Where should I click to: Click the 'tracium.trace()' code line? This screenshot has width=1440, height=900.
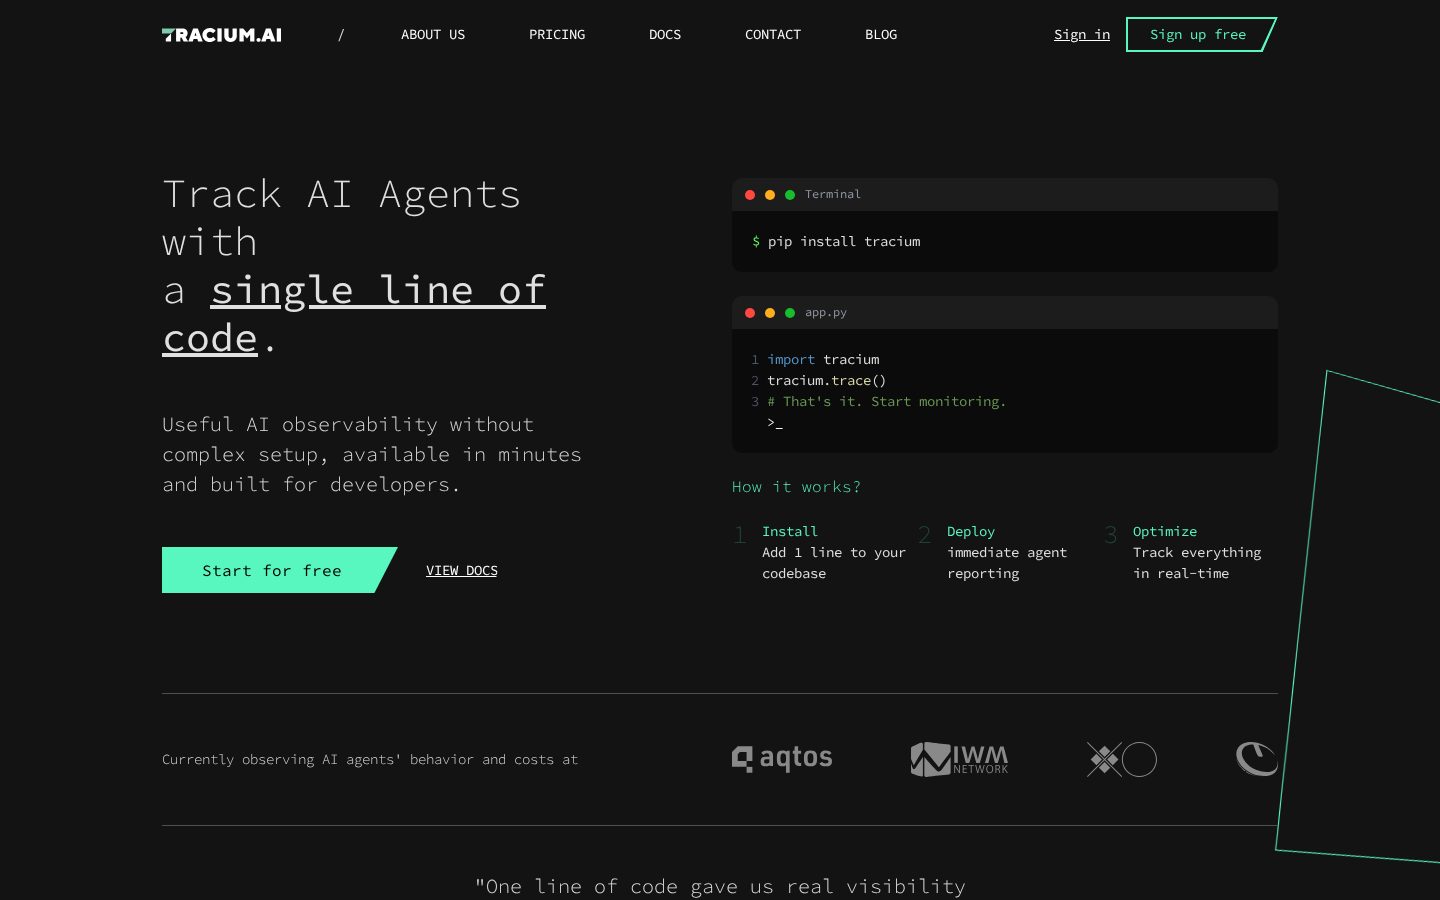[x=827, y=380]
